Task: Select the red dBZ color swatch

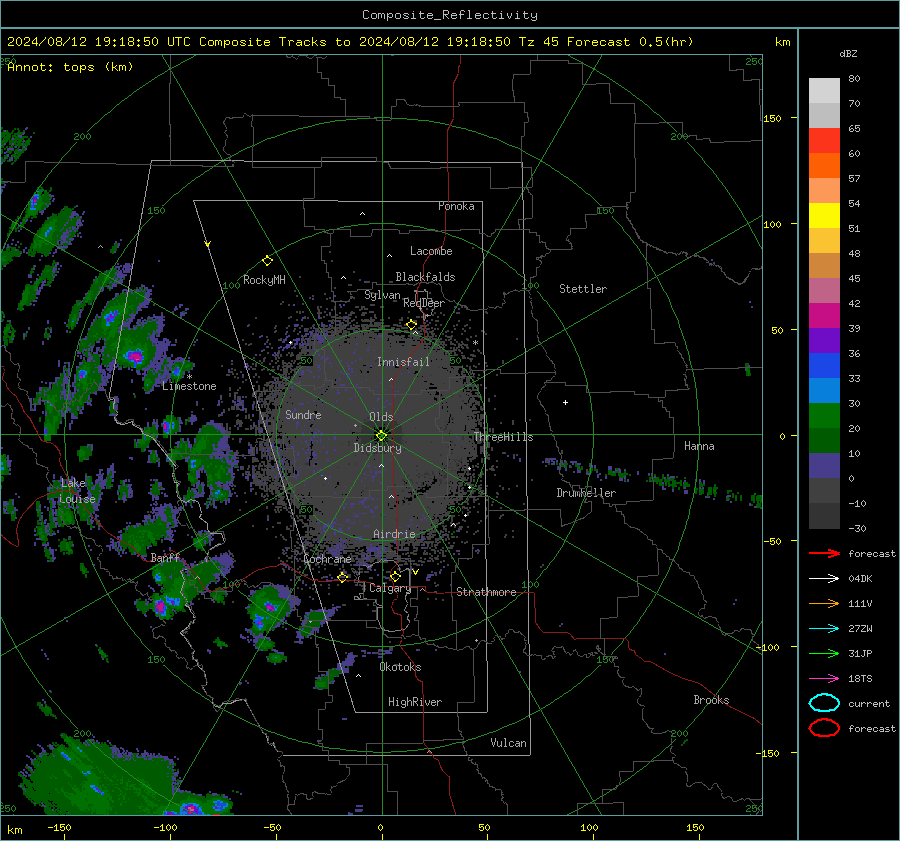Action: pyautogui.click(x=824, y=141)
